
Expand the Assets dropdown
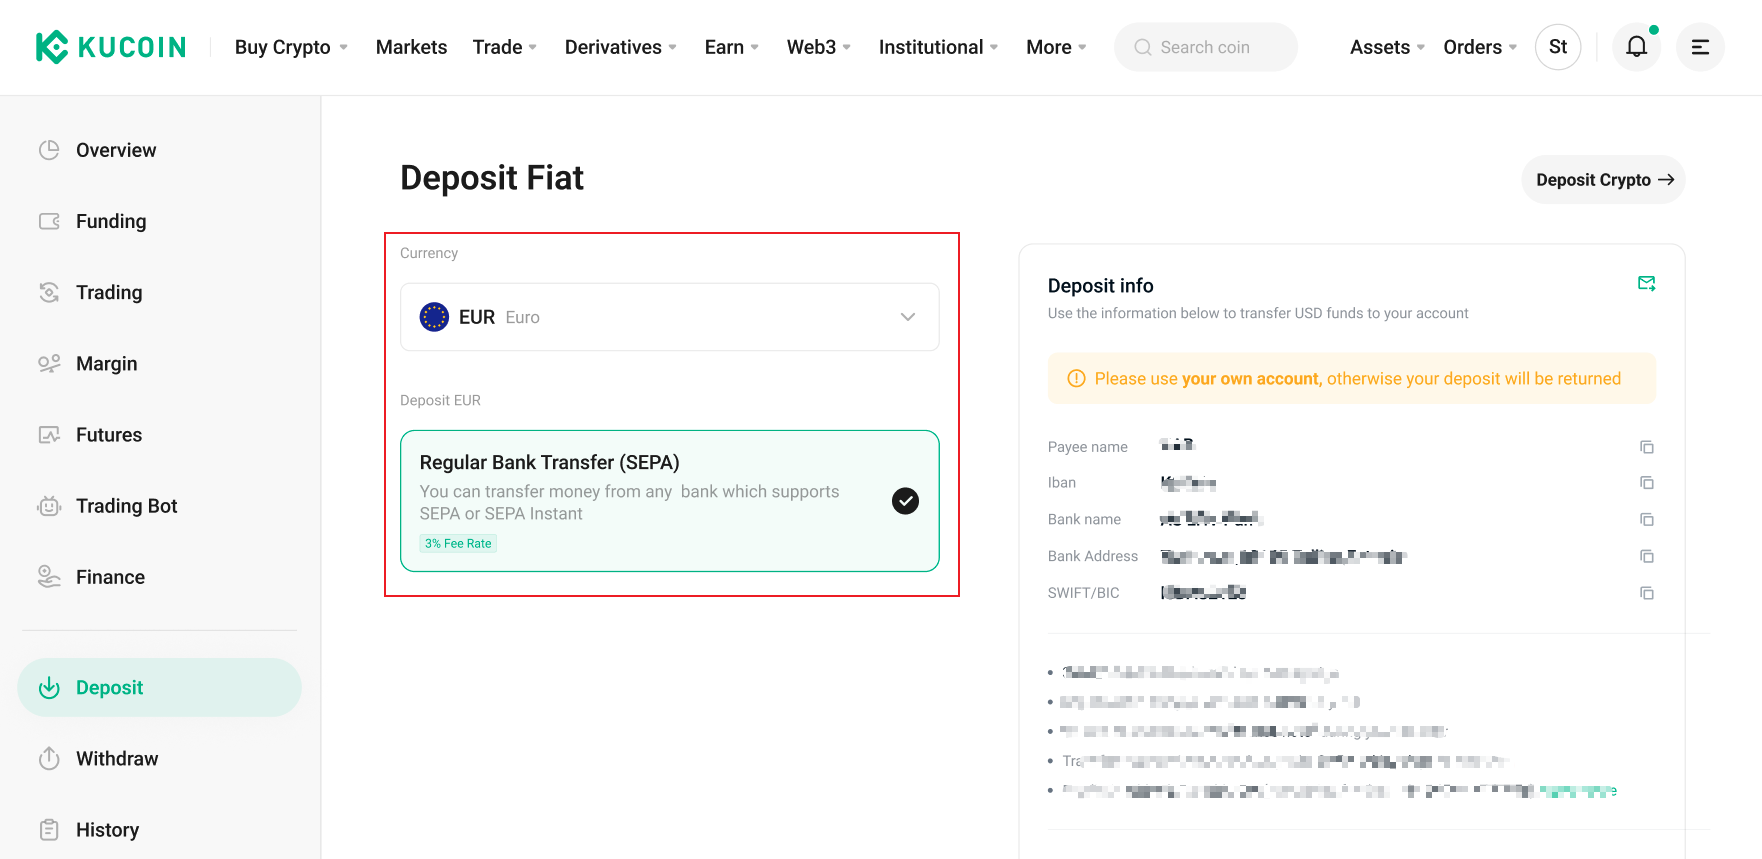1386,47
